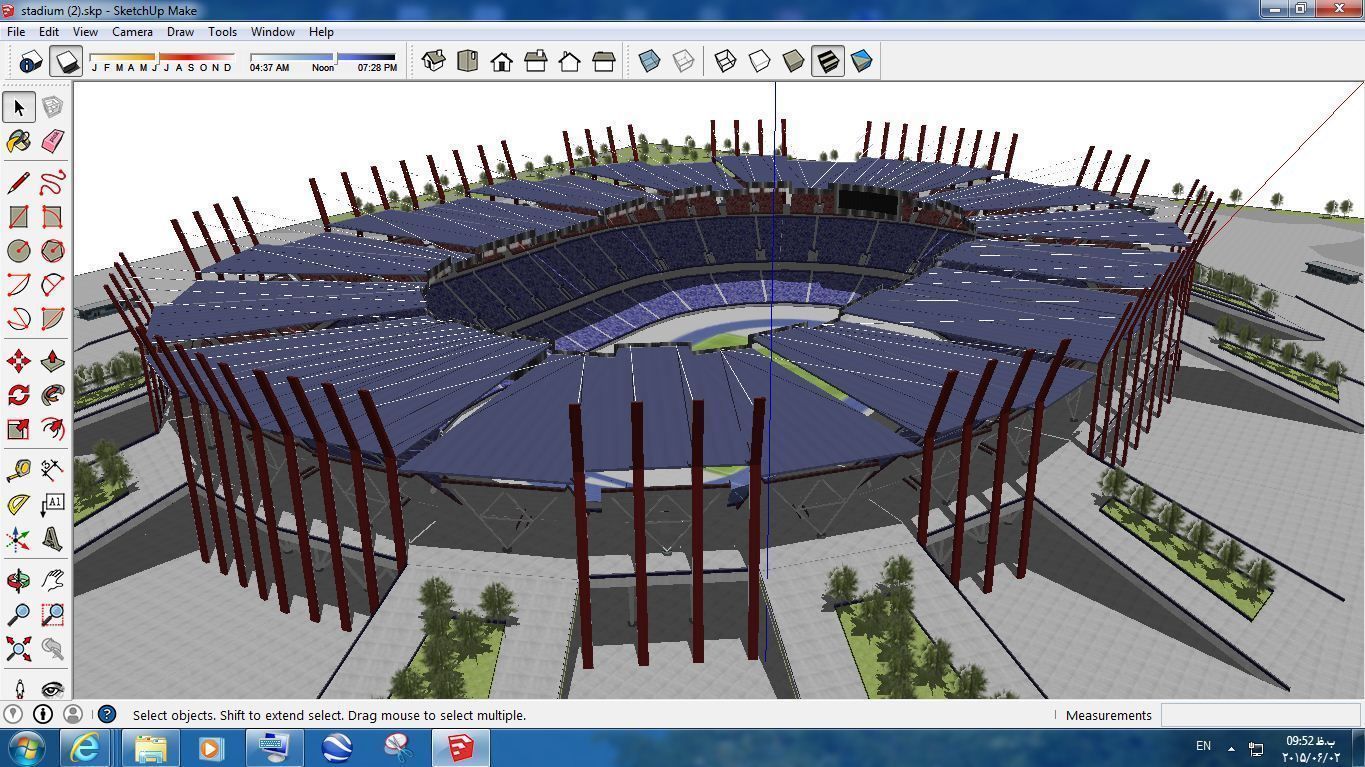This screenshot has height=767, width=1365.
Task: Switch to Back view
Action: click(569, 61)
